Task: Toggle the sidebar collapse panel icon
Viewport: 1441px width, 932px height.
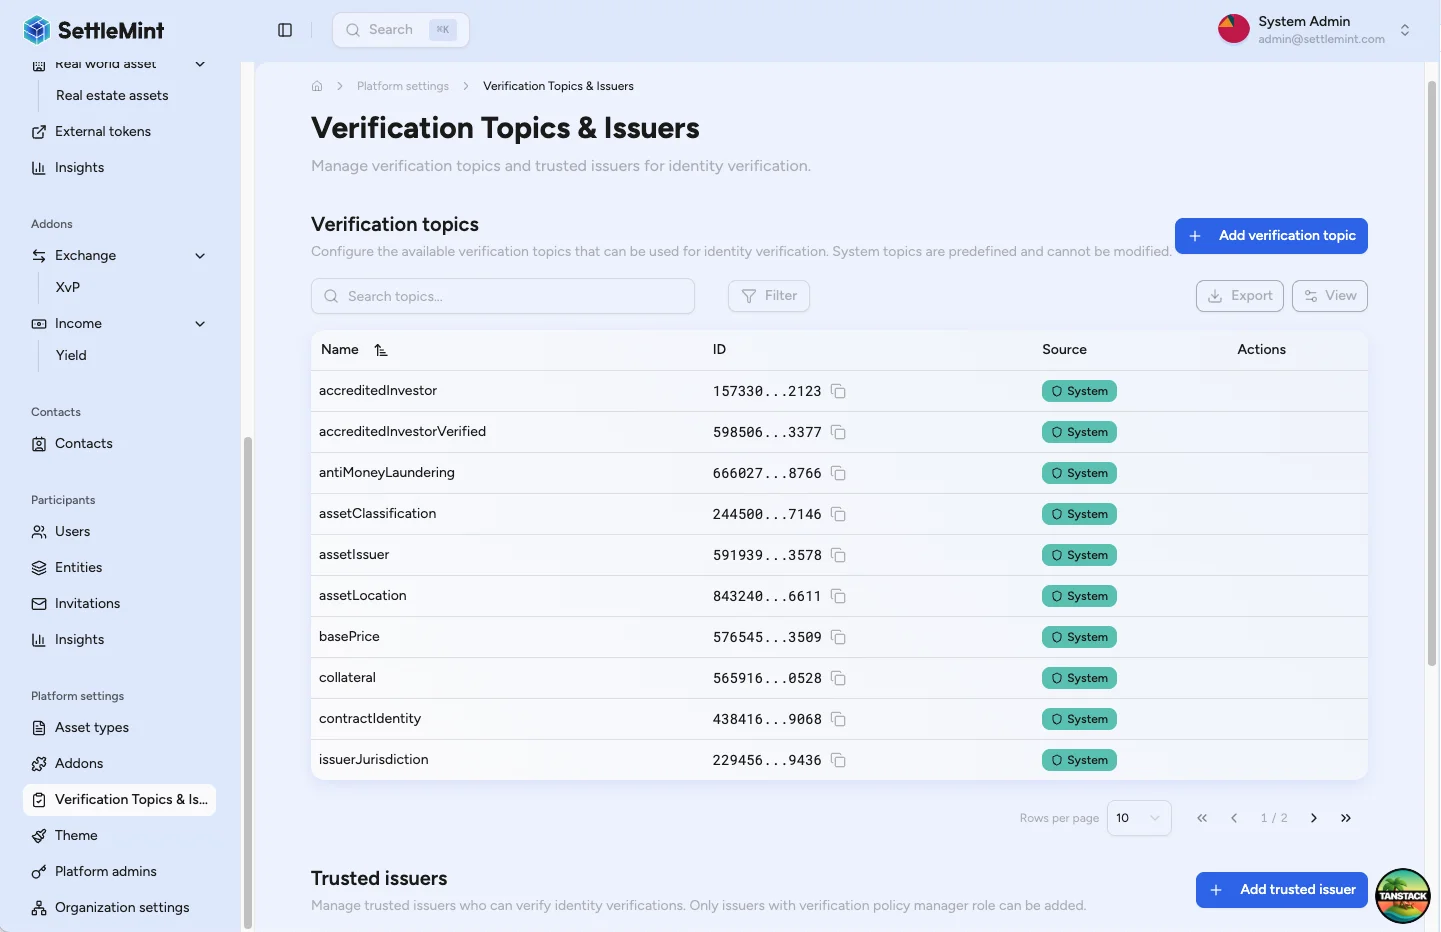Action: (x=285, y=29)
